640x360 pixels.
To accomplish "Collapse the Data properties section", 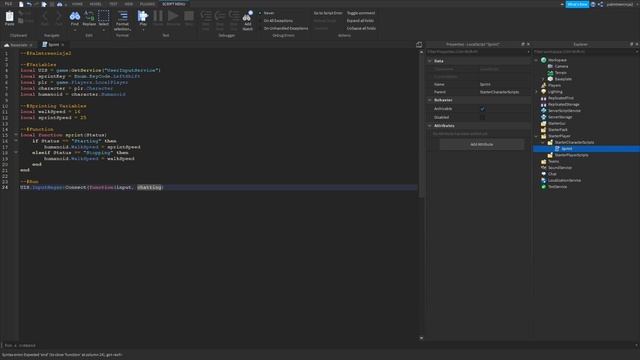I will point(430,61).
